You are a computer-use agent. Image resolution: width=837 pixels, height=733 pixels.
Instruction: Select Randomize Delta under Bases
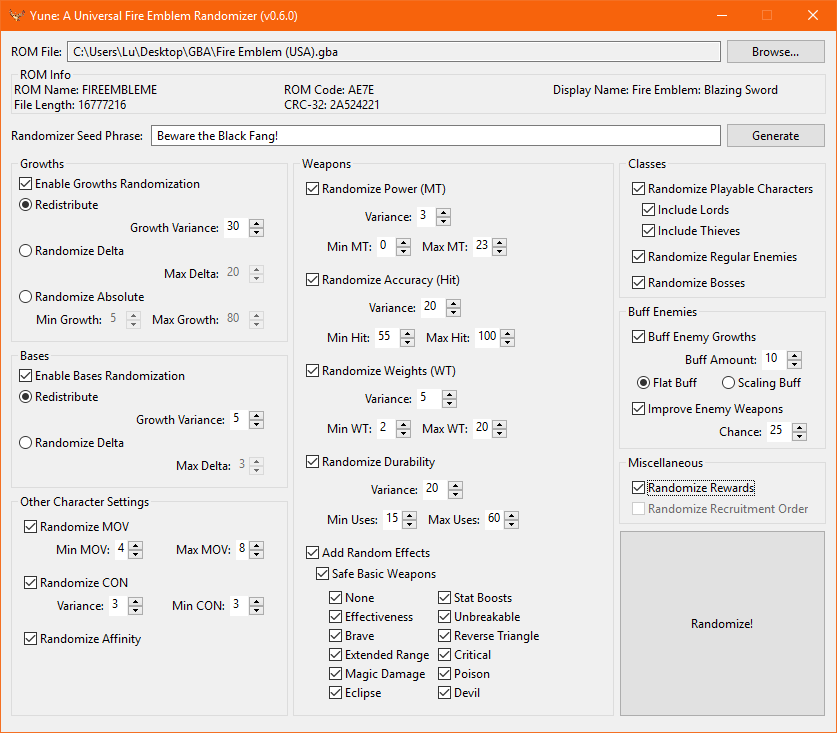tap(25, 443)
